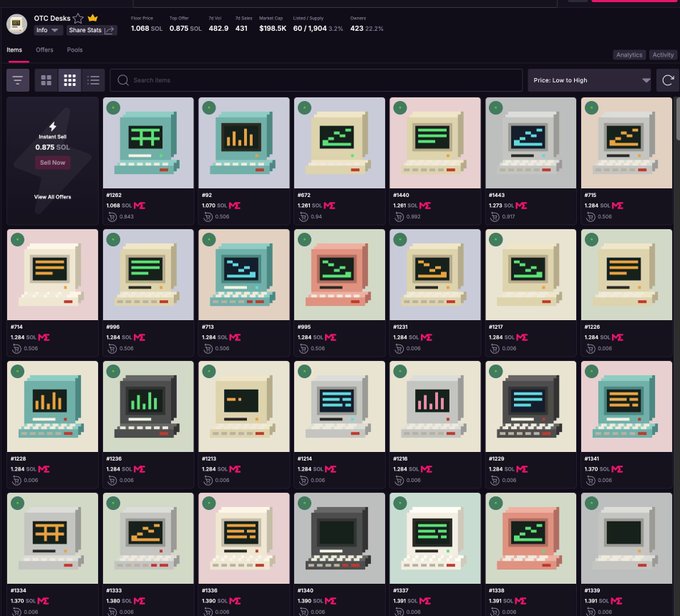Click the Magic Eden logo on item #1236

[140, 469]
